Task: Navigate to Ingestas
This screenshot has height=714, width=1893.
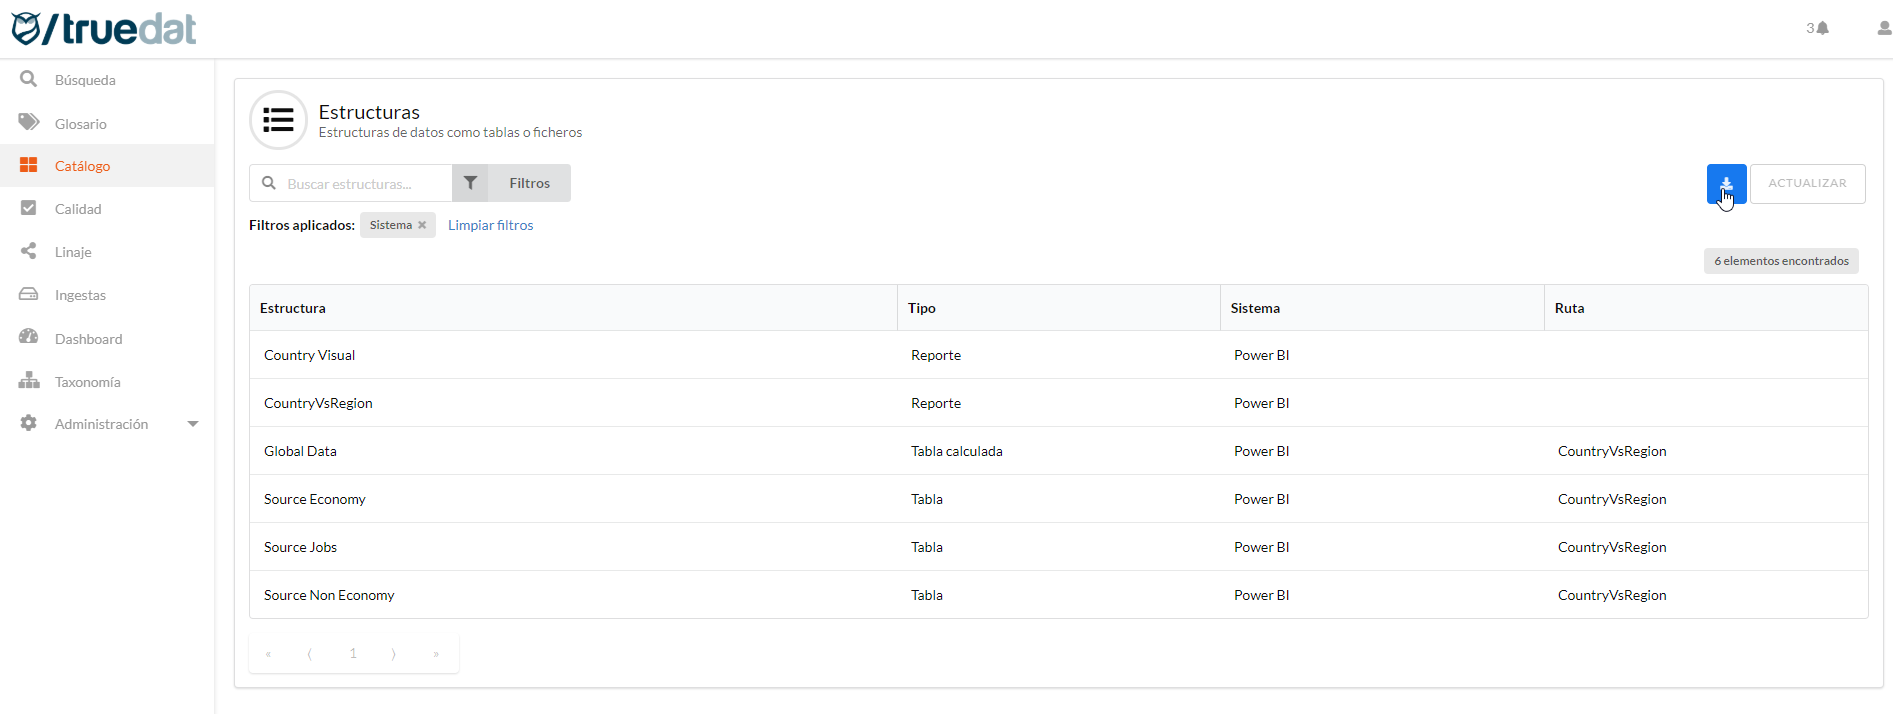Action: (80, 295)
